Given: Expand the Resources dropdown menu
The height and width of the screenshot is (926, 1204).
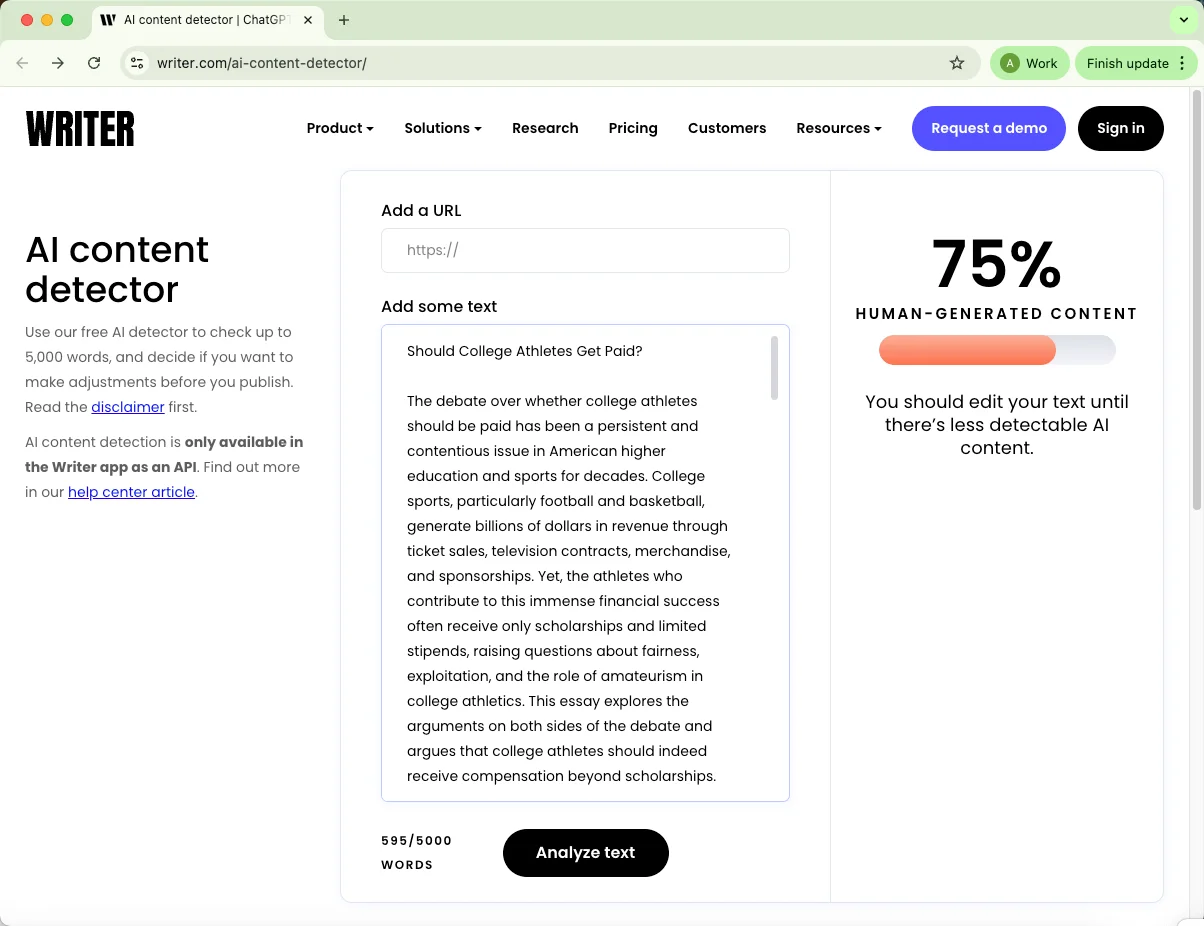Looking at the screenshot, I should point(839,128).
